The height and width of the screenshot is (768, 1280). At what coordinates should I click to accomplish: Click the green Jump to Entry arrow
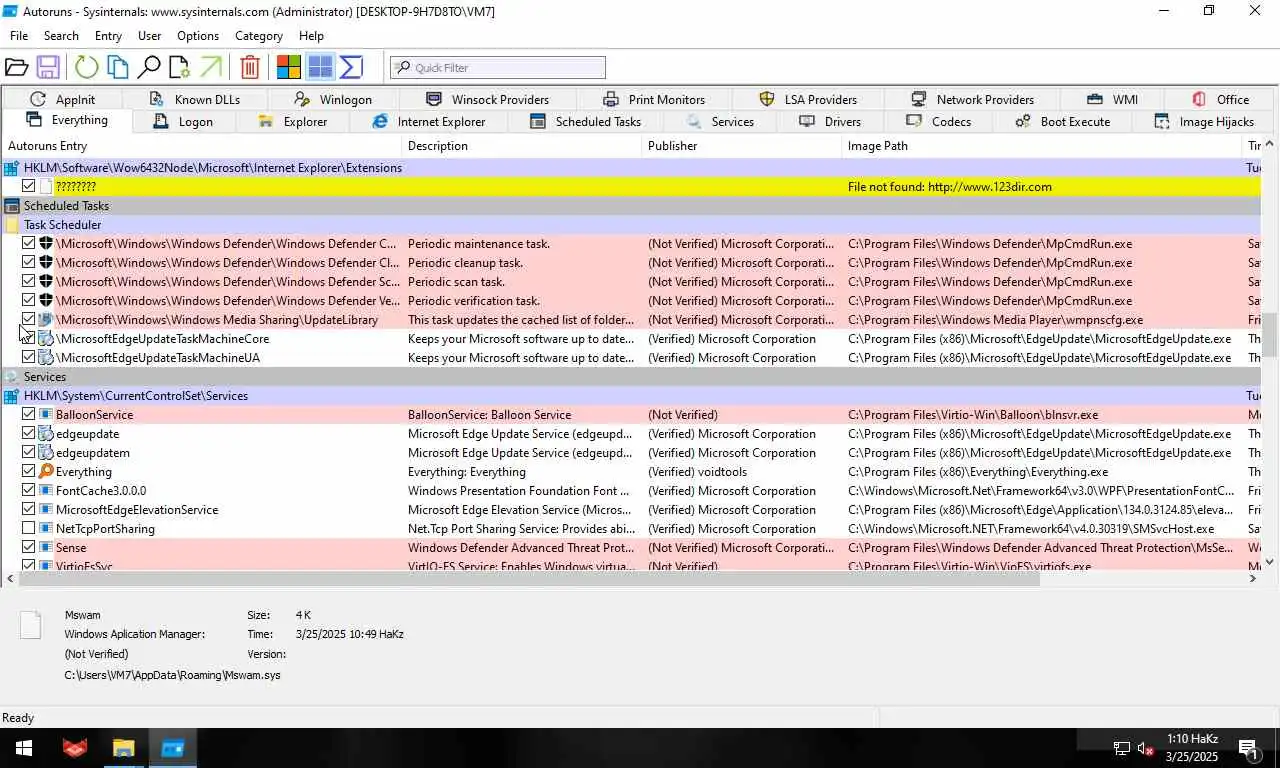tap(210, 67)
